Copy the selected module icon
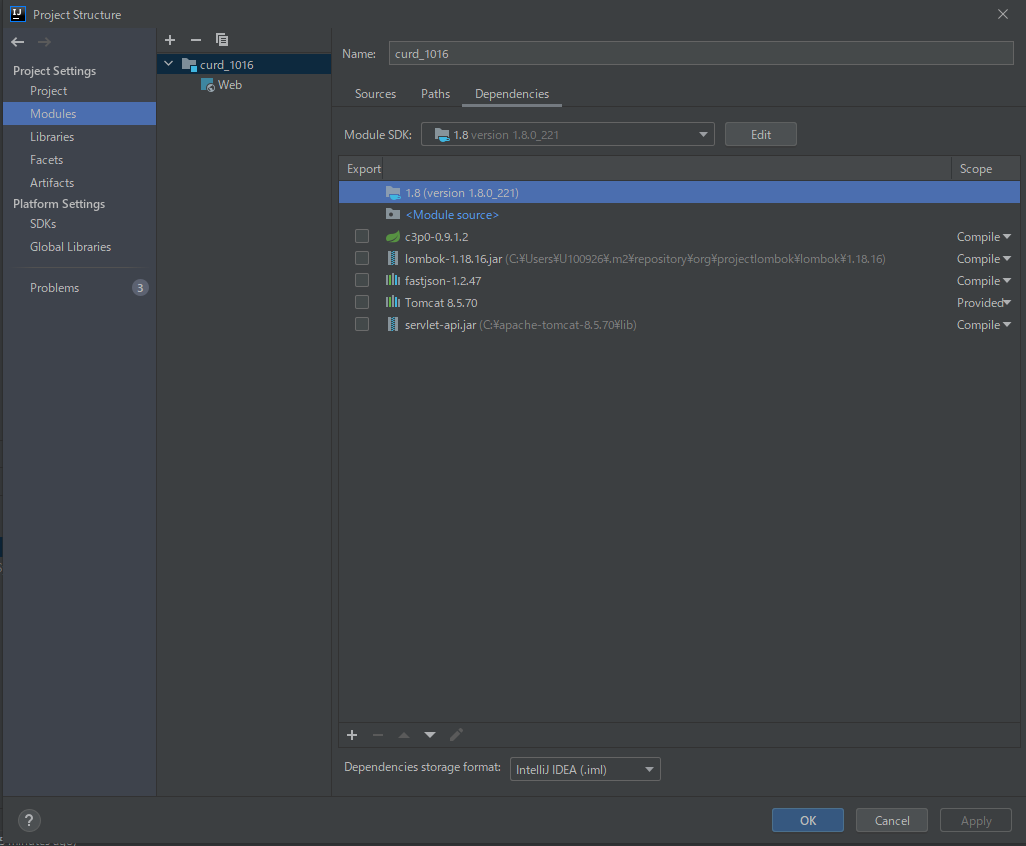Screen dimensions: 1026x846 point(222,40)
